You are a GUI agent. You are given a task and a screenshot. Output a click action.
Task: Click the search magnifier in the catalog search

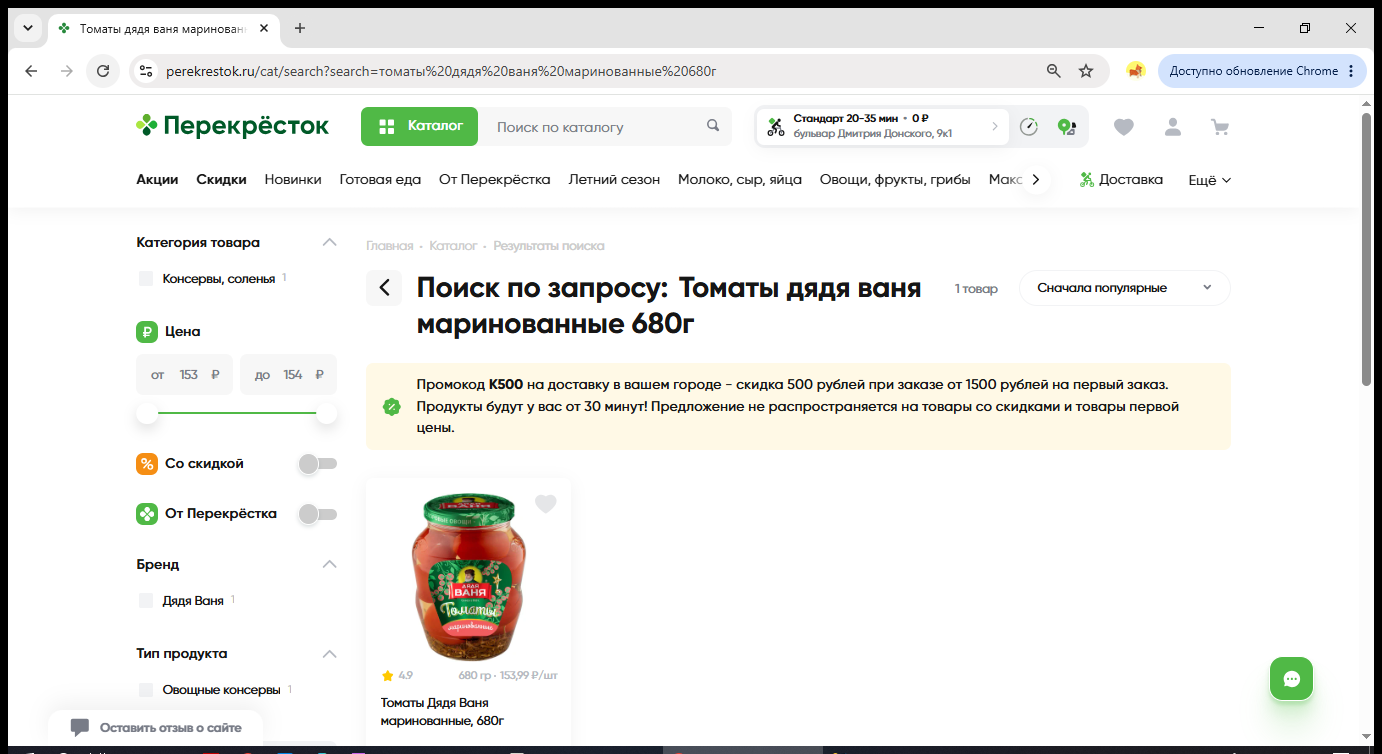click(713, 126)
